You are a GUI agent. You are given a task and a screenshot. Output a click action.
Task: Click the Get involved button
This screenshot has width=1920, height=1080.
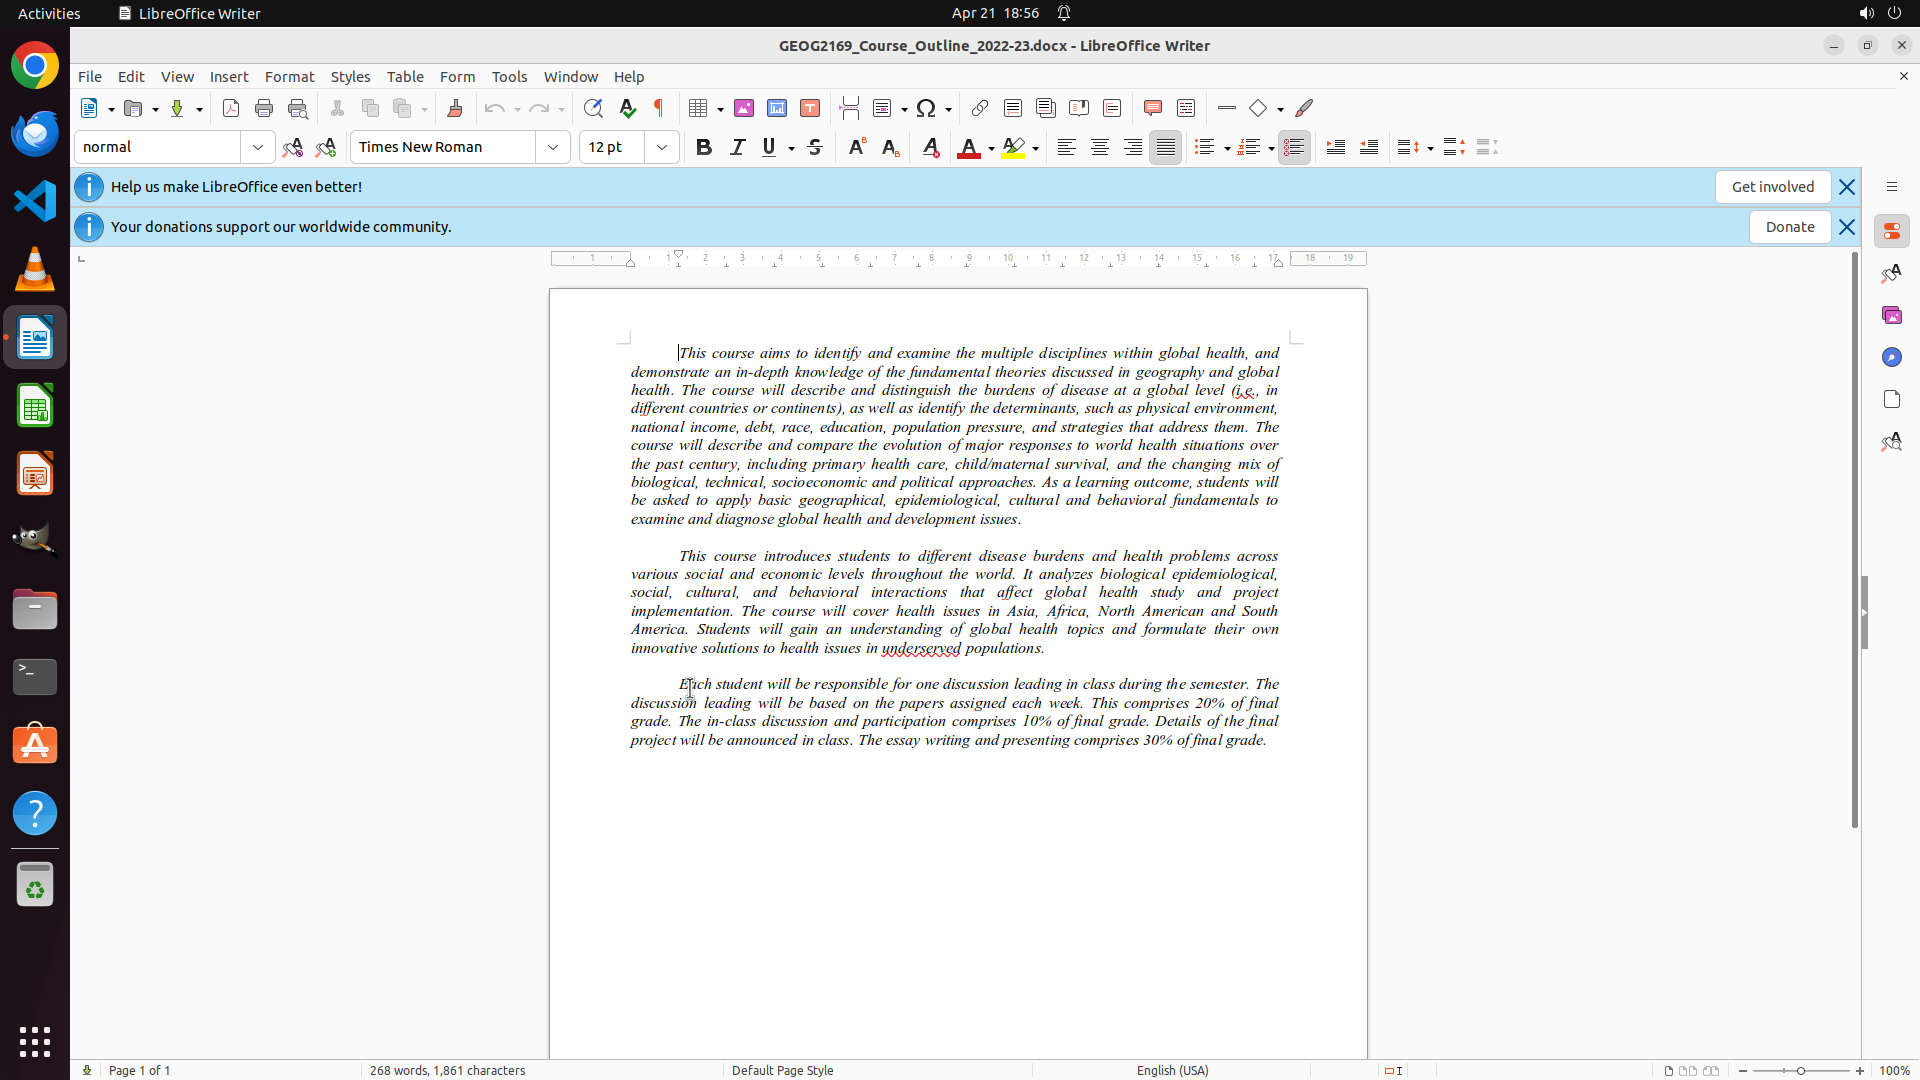(x=1772, y=187)
